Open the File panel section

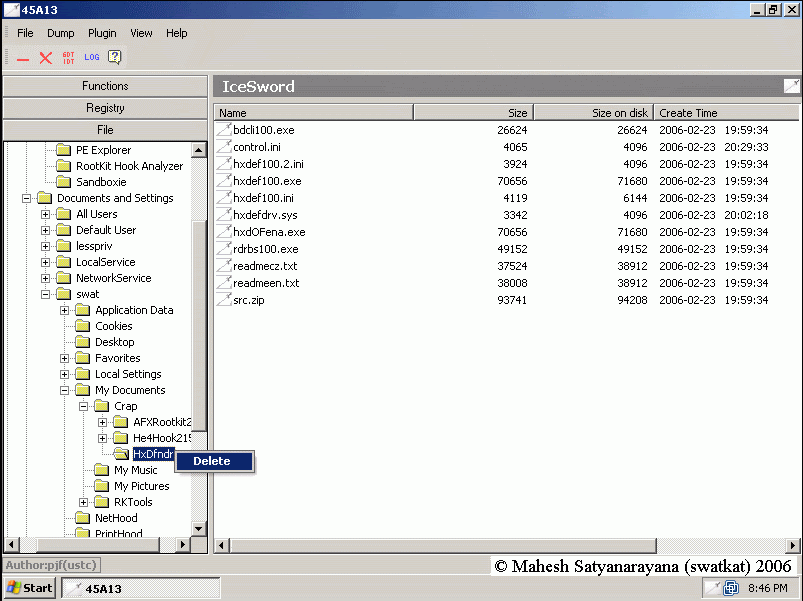105,130
